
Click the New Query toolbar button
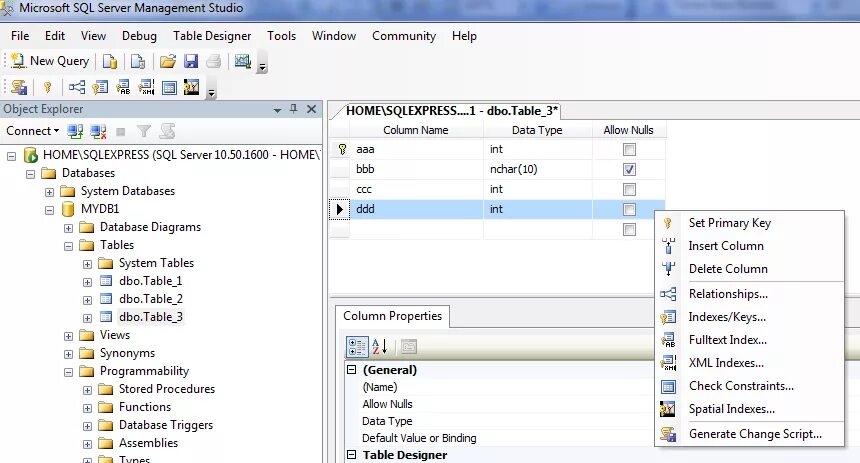50,61
